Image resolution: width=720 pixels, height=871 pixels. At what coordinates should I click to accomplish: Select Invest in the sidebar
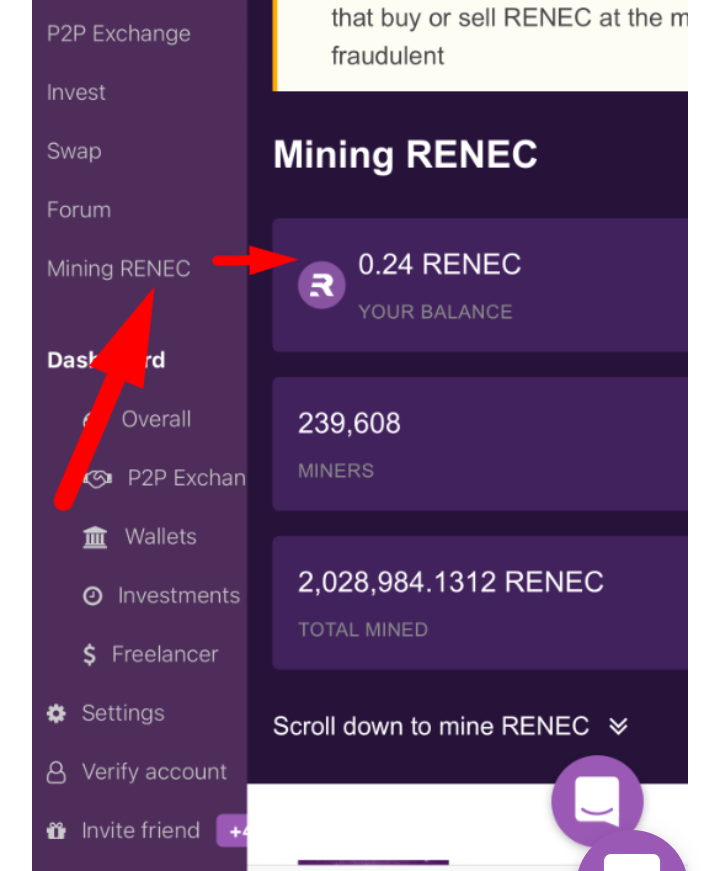[x=76, y=93]
